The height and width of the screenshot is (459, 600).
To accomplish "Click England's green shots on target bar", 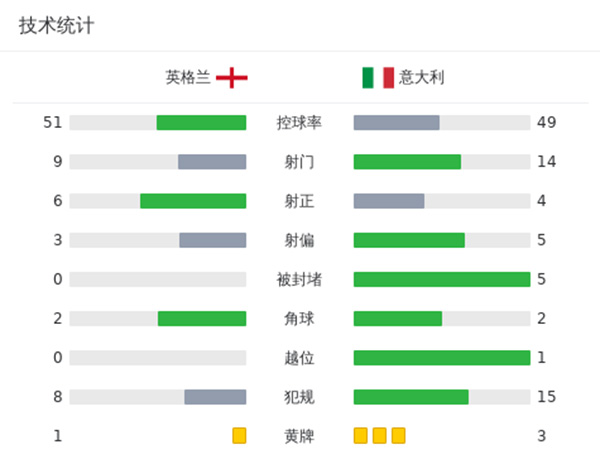I will tap(193, 201).
